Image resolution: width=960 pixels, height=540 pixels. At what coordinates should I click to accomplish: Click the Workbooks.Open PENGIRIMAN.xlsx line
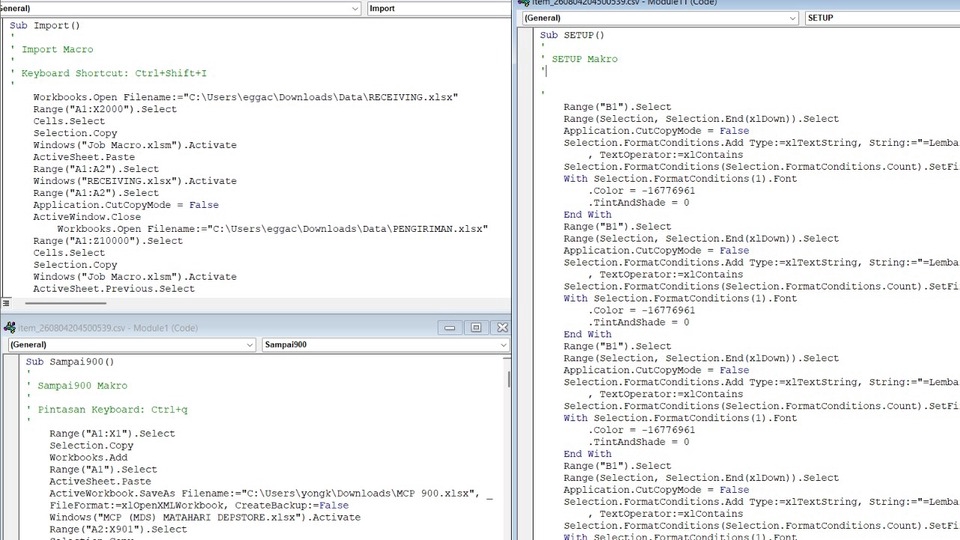[272, 228]
